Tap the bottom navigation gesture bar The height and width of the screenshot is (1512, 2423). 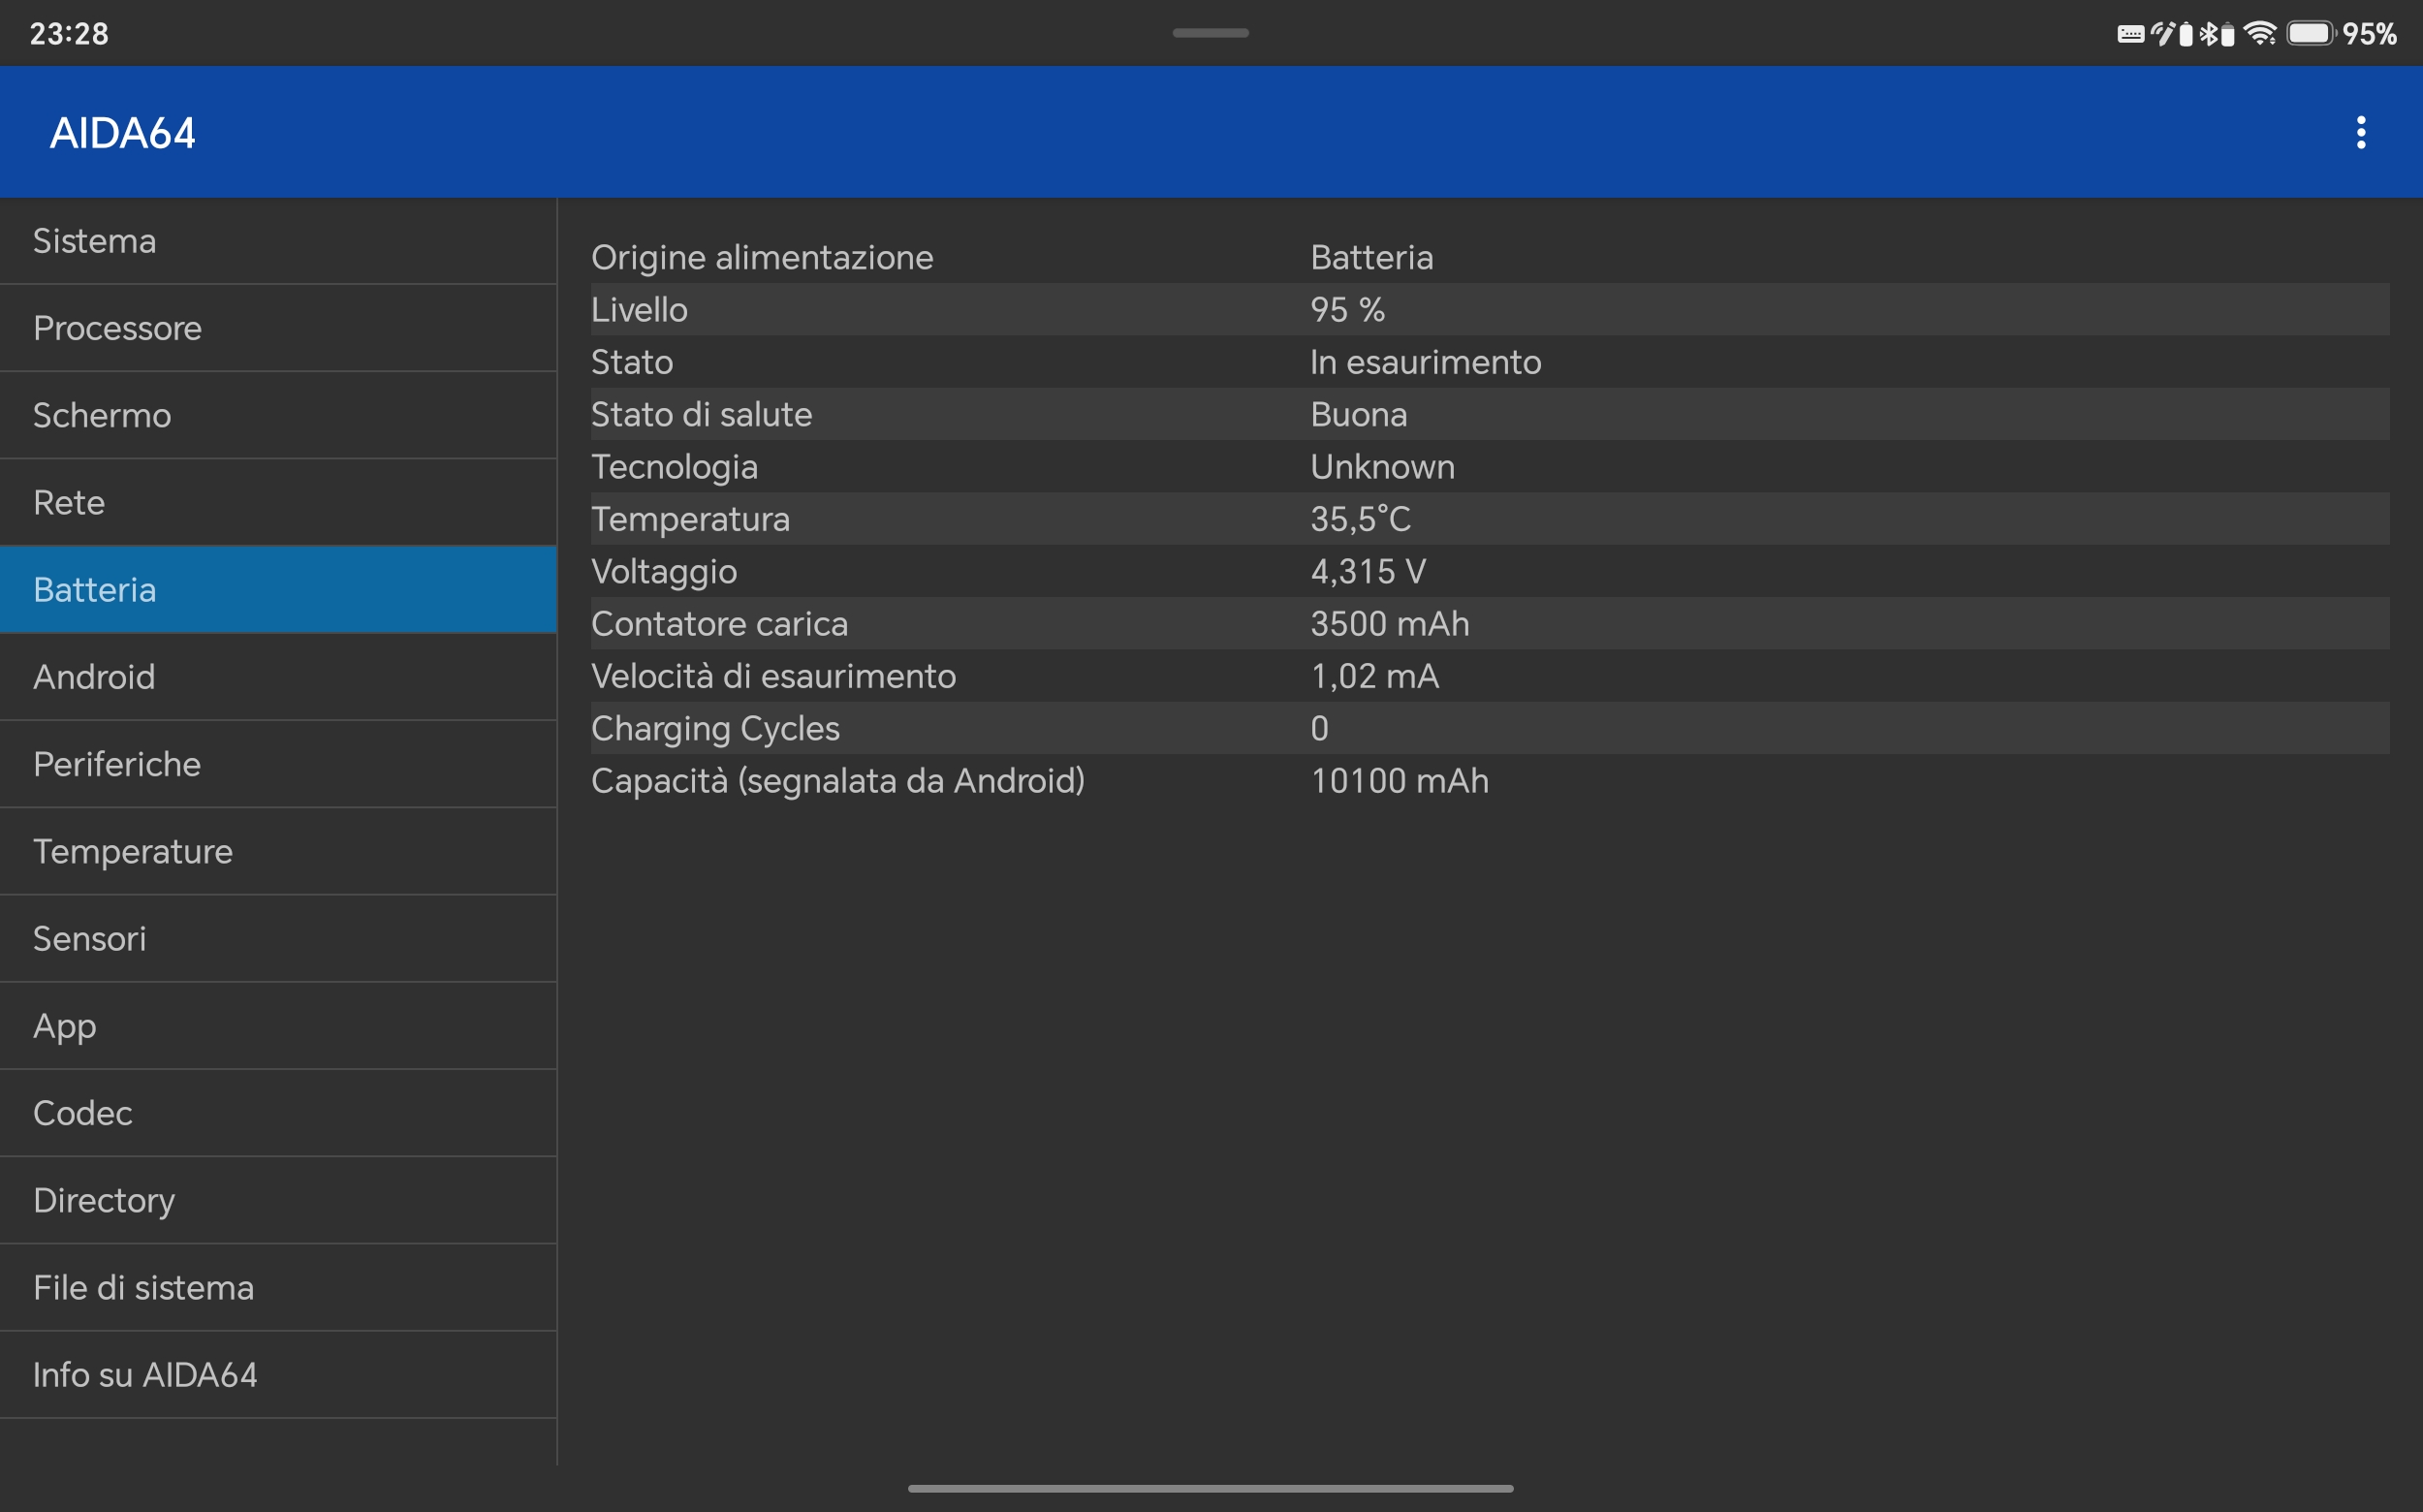pos(1210,1489)
